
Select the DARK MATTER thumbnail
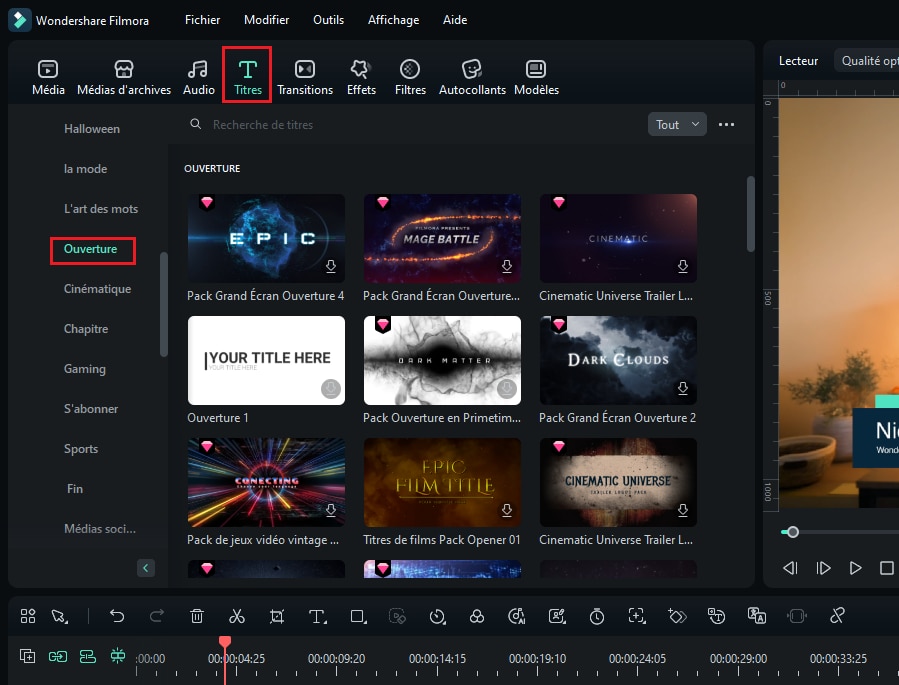click(443, 361)
